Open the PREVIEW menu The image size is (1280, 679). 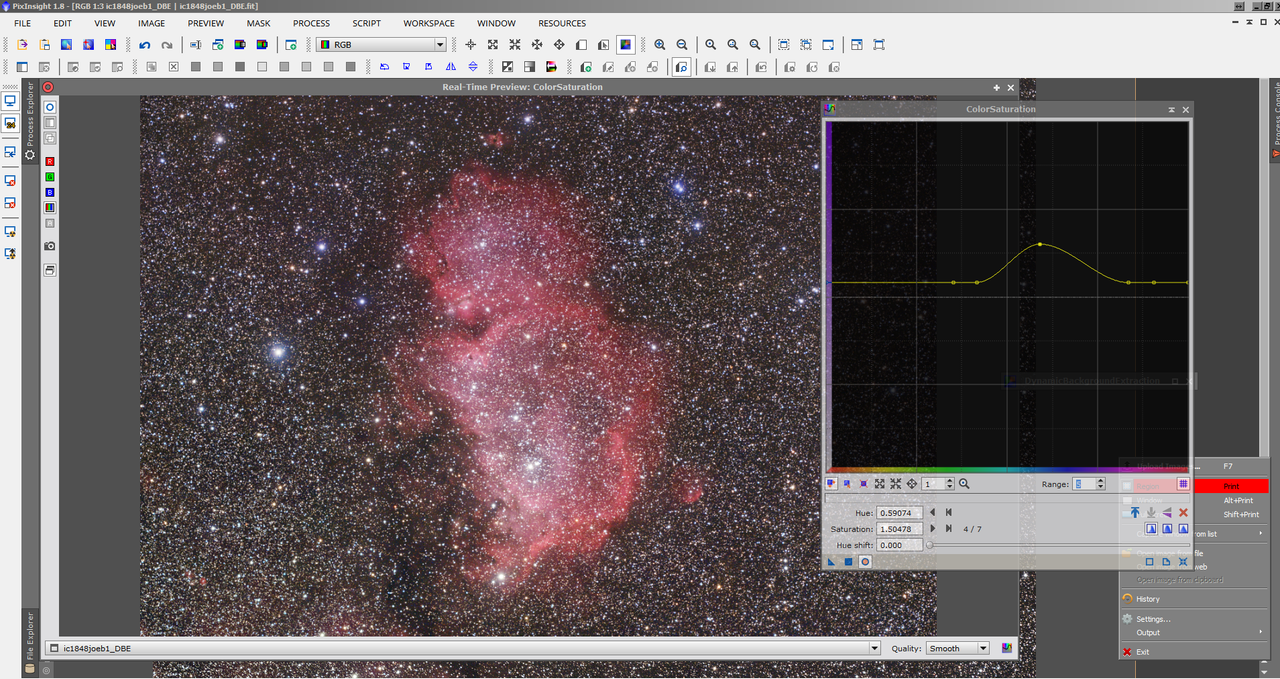tap(206, 23)
